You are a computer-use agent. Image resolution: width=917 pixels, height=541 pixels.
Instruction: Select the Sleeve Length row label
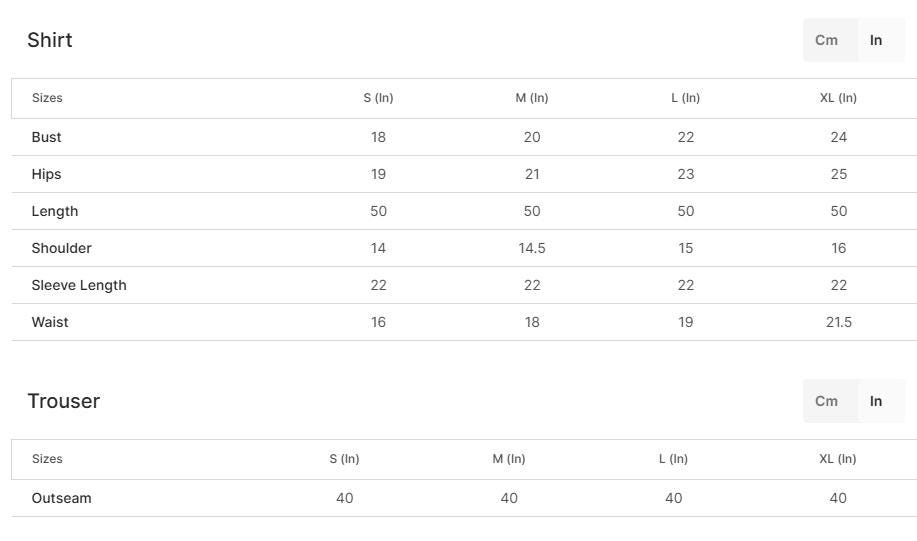coord(79,285)
